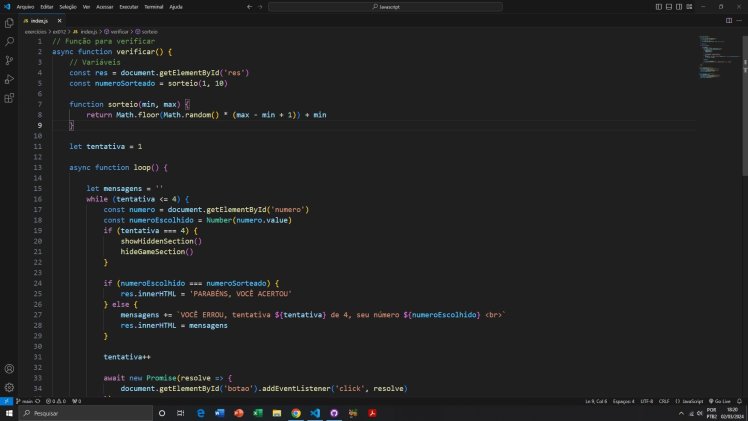Open Microsoft Edge from taskbar
Screen dimensions: 748x421
click(x=201, y=413)
